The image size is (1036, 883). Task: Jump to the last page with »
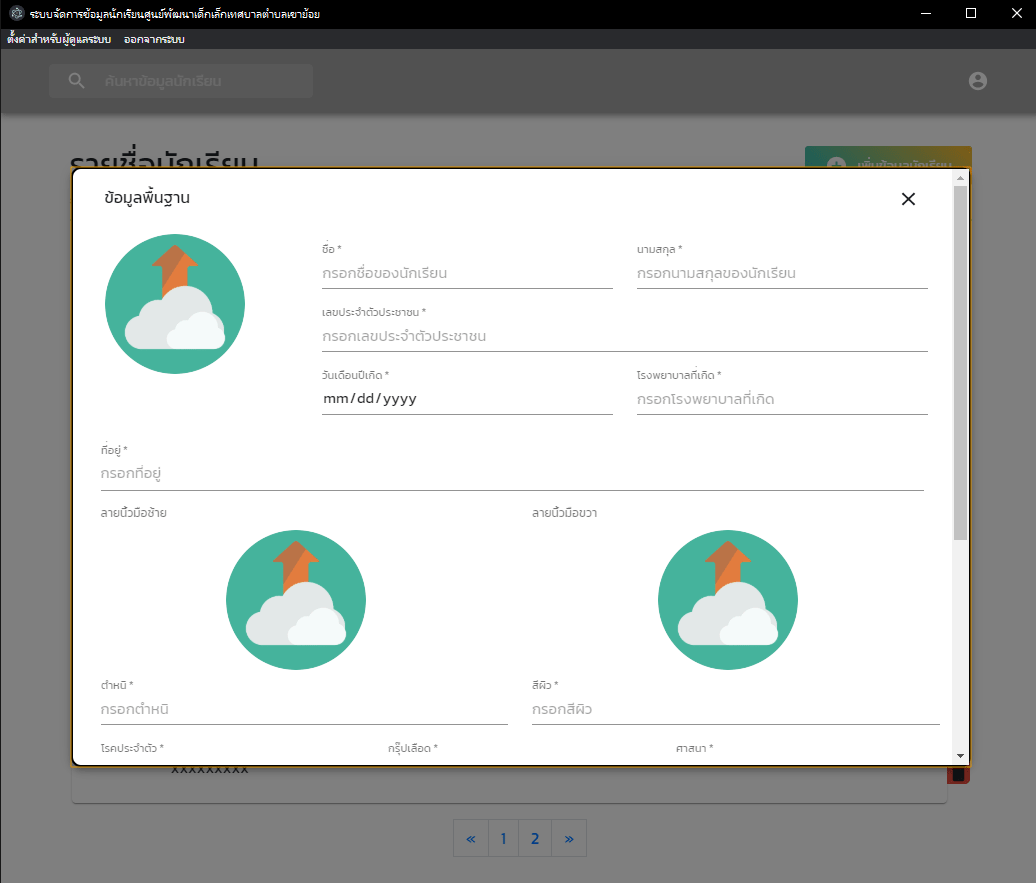tap(569, 839)
